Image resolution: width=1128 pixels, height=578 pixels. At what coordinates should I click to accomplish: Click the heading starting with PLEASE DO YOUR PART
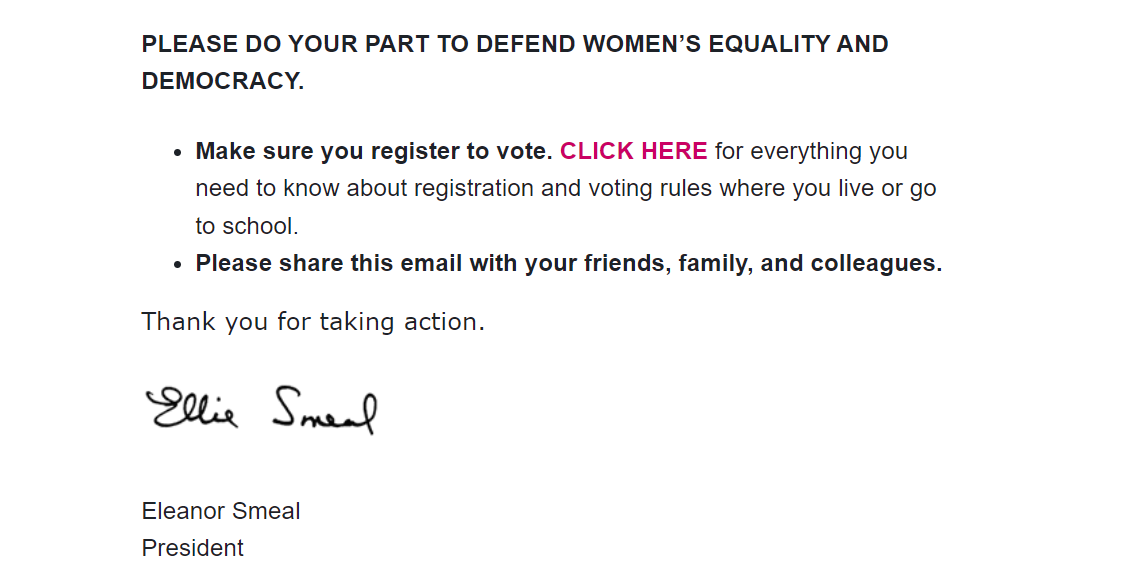pos(514,45)
